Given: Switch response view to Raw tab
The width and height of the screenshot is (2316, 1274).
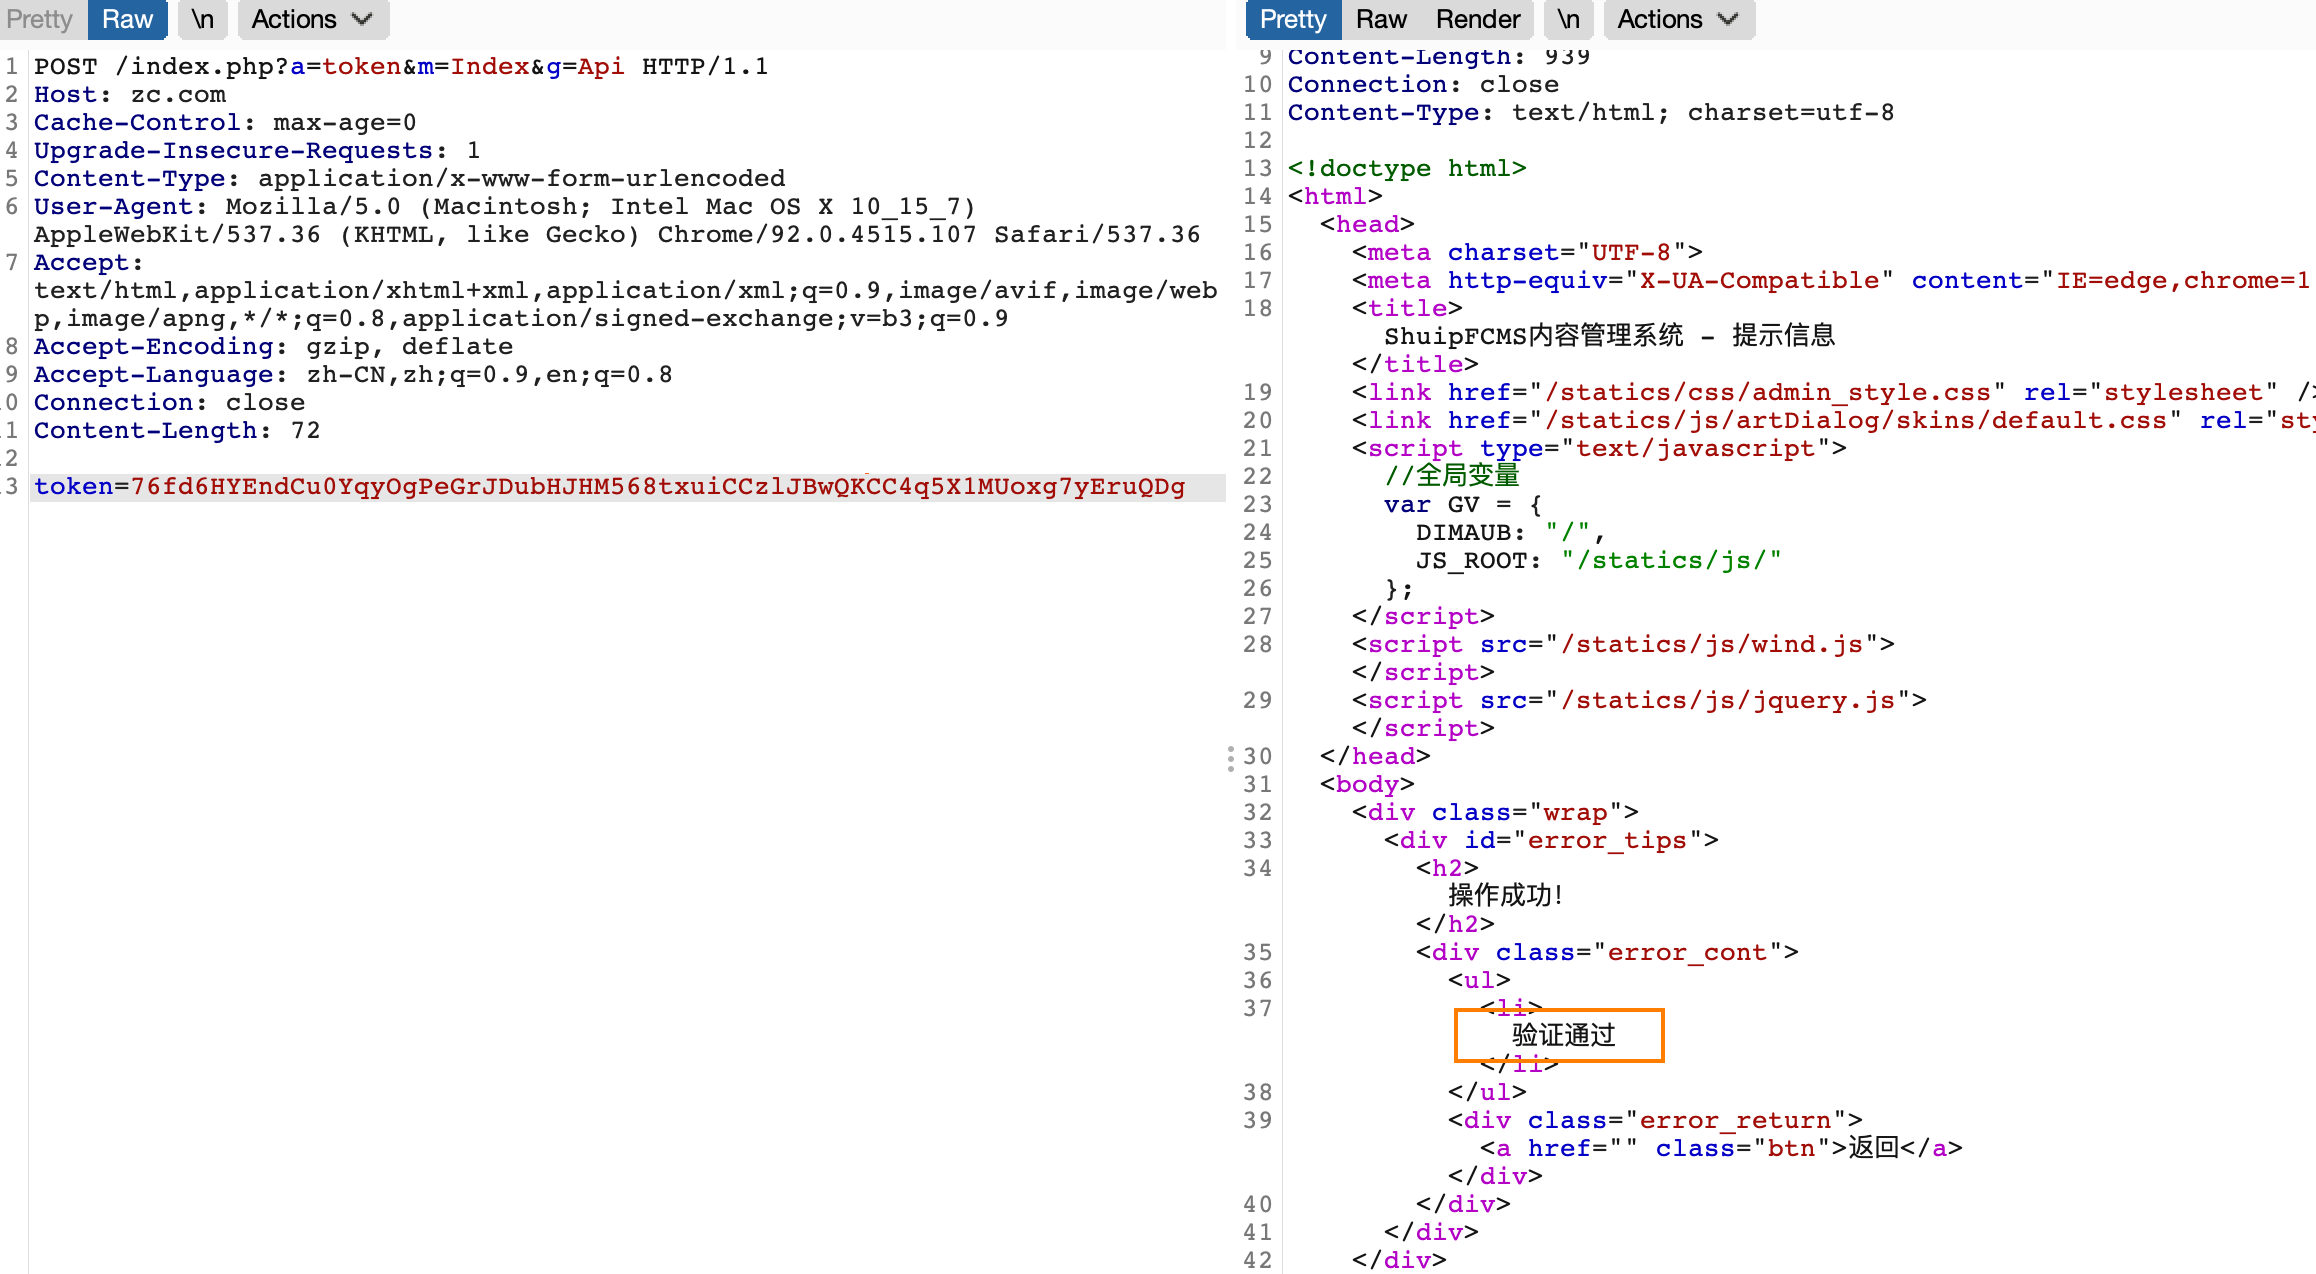Looking at the screenshot, I should (1381, 19).
